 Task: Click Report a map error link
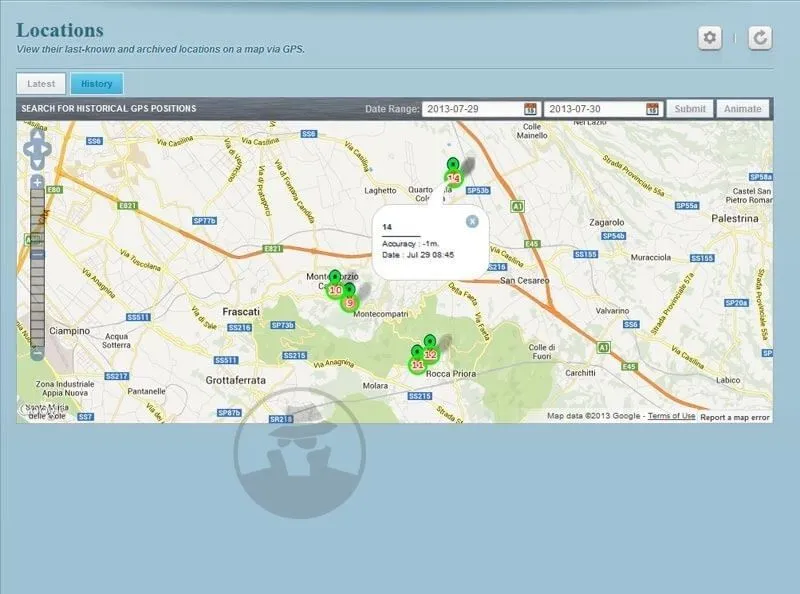(x=735, y=417)
